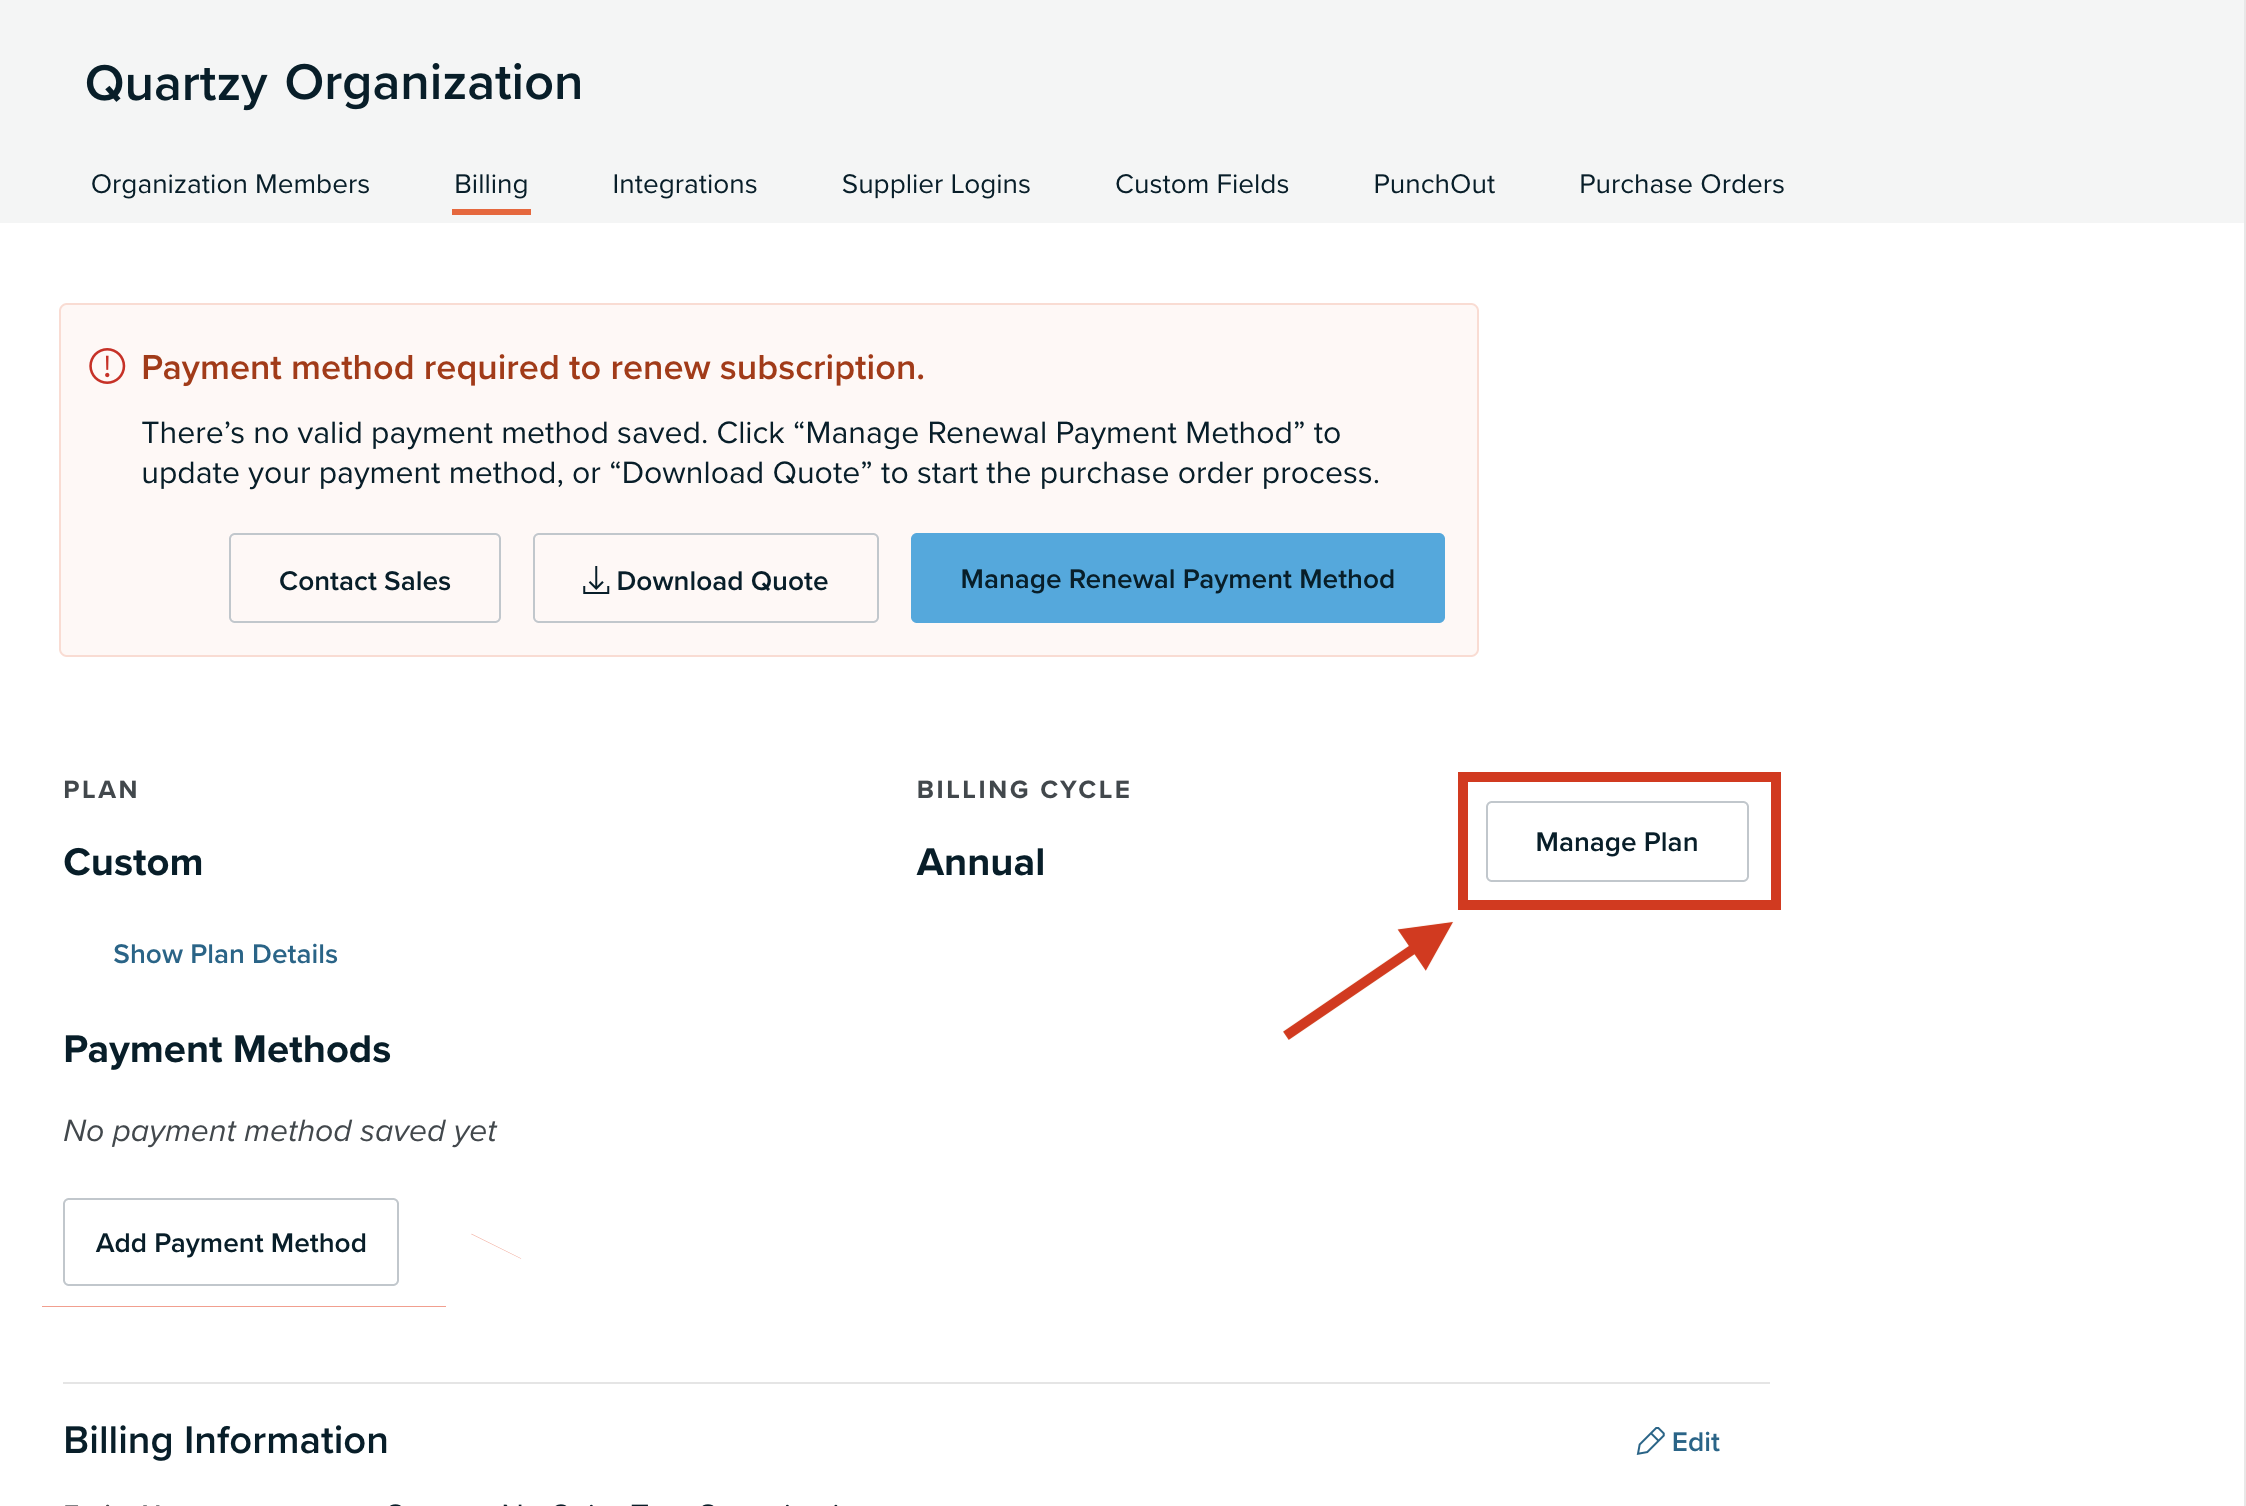Edit the Billing Information section
This screenshot has height=1506, width=2246.
click(x=1678, y=1442)
